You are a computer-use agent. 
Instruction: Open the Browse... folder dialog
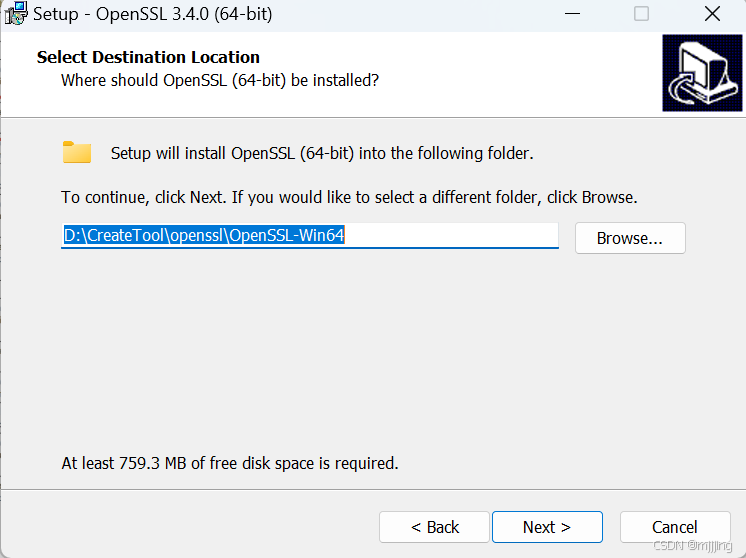[630, 238]
